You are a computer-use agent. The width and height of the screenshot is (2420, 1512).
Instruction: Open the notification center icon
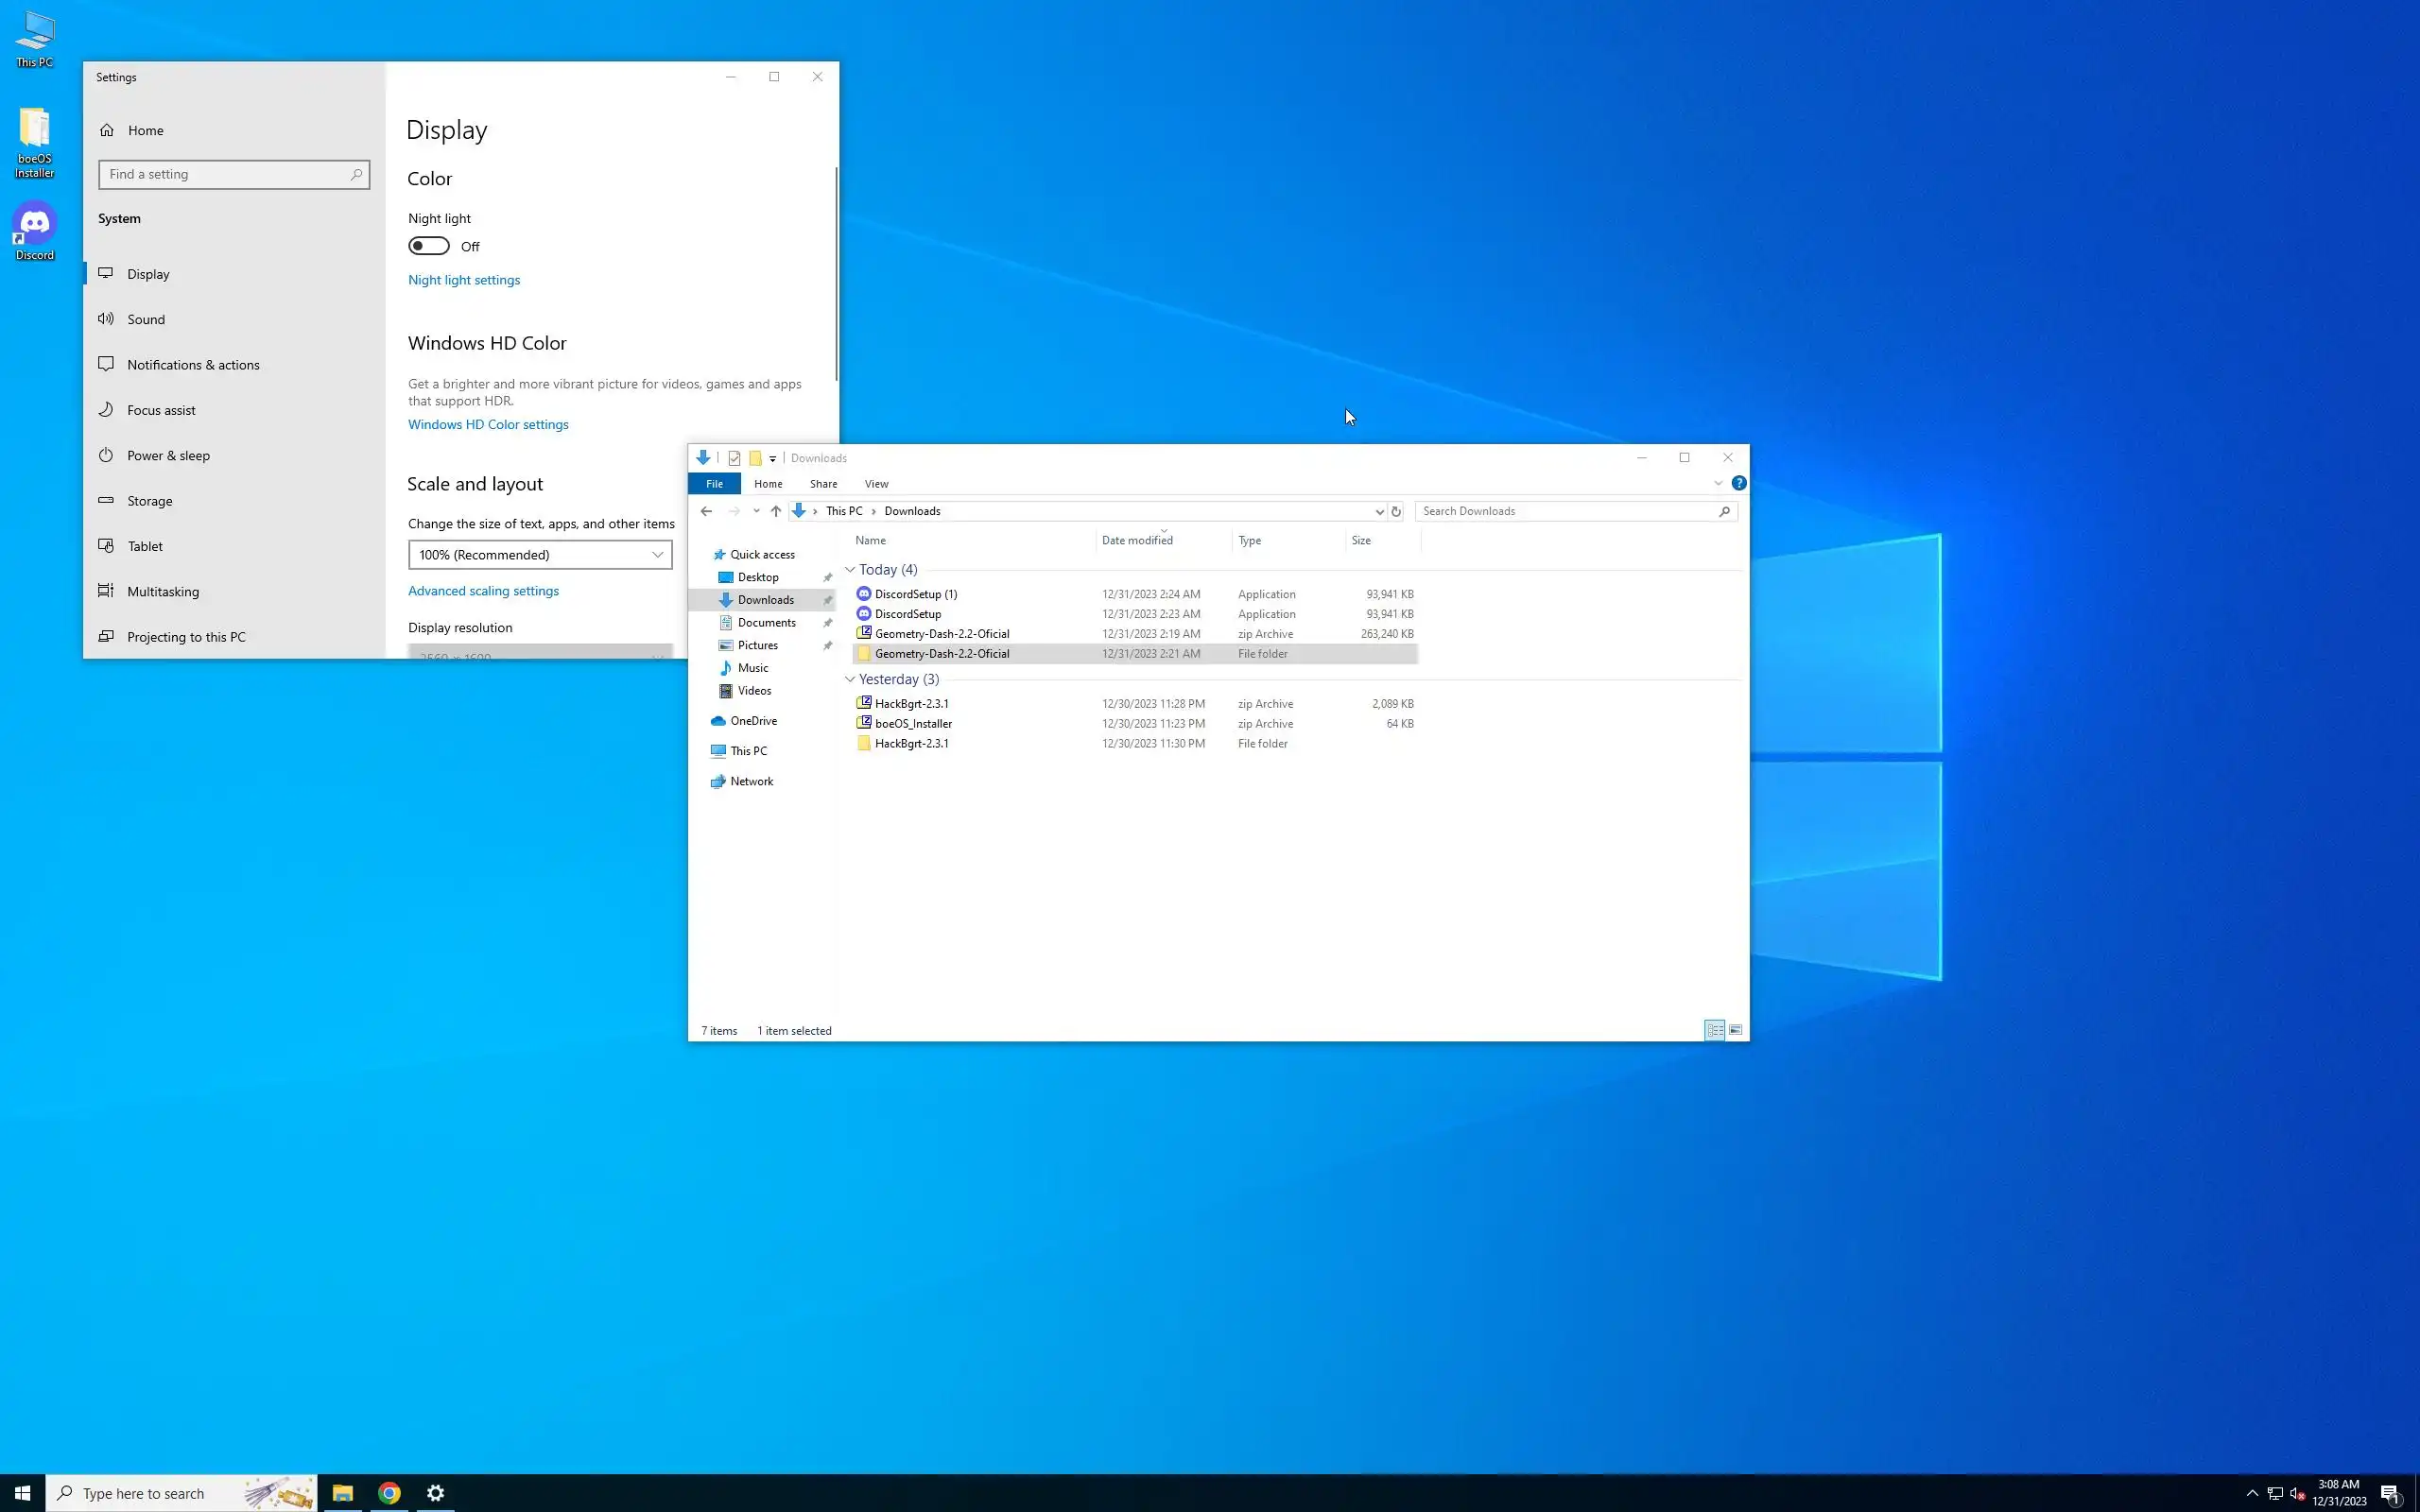(x=2391, y=1493)
